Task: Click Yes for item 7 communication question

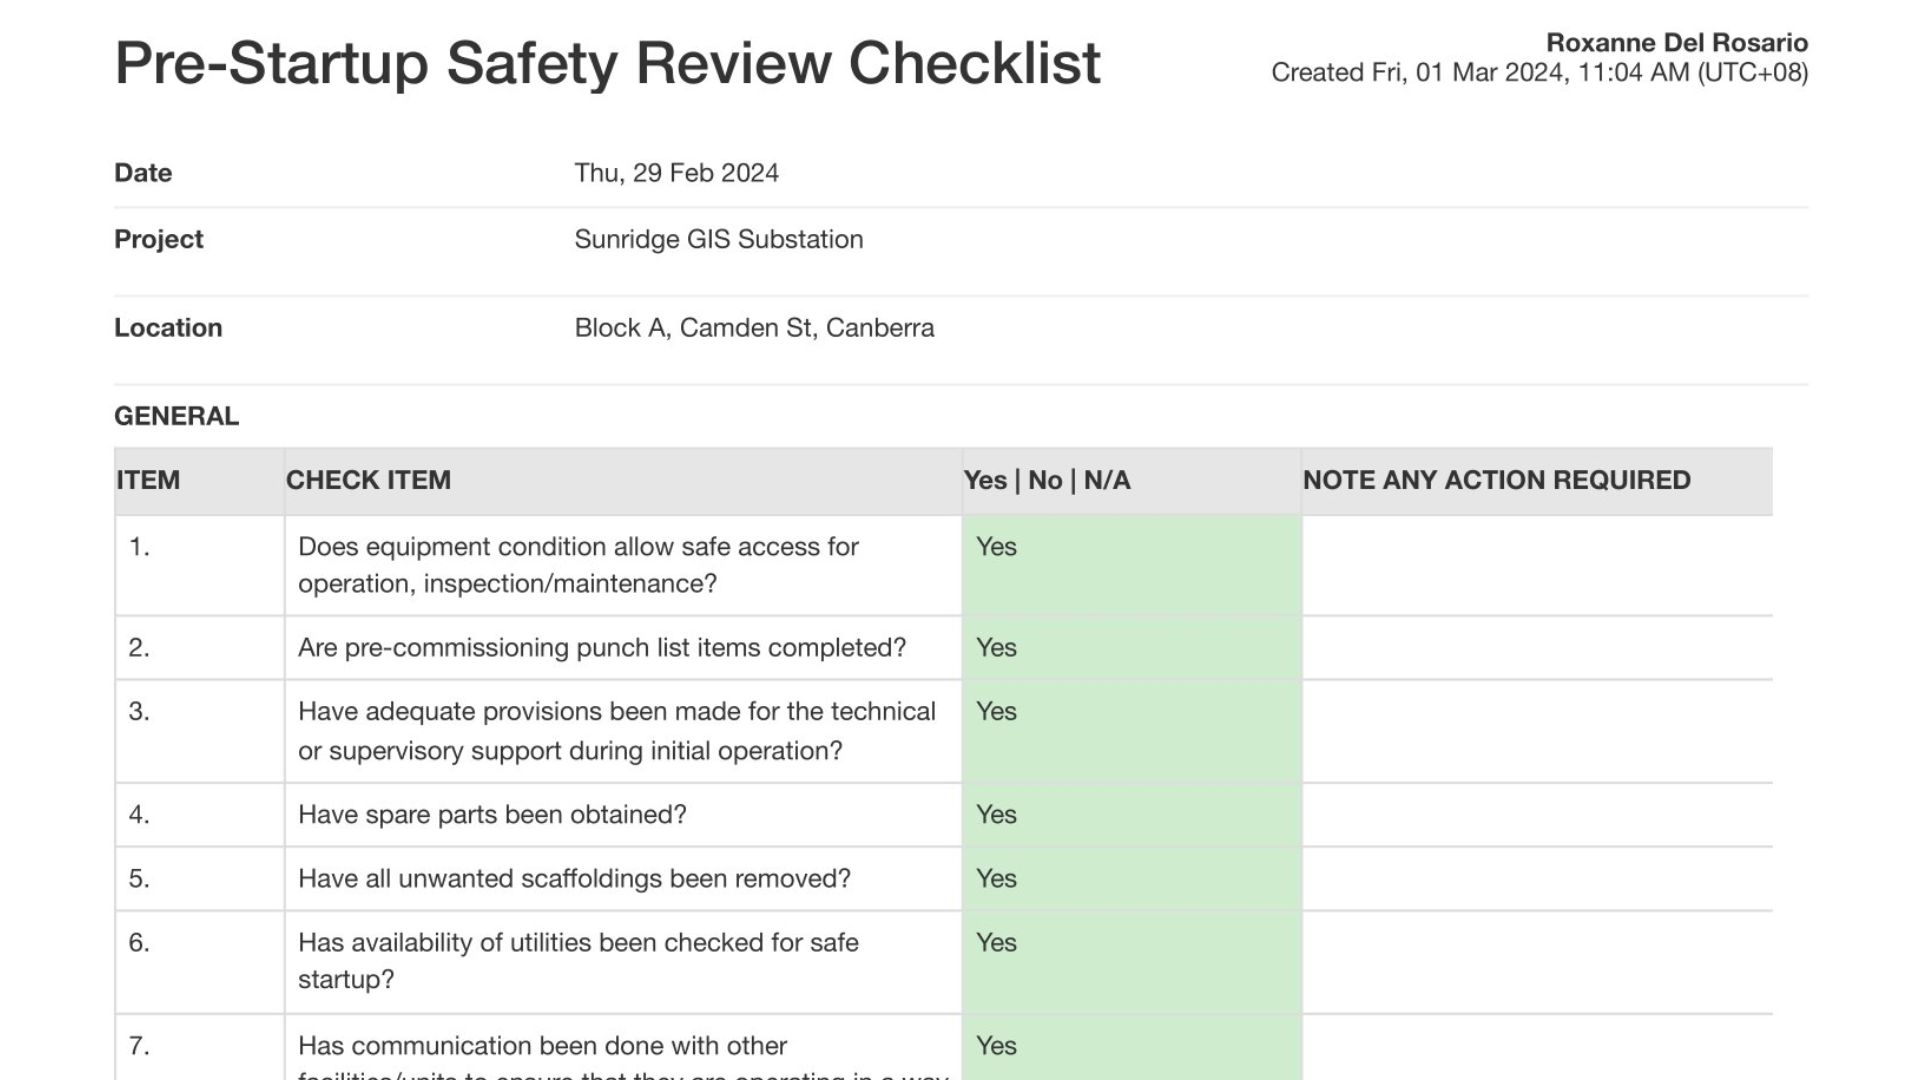Action: point(996,1046)
